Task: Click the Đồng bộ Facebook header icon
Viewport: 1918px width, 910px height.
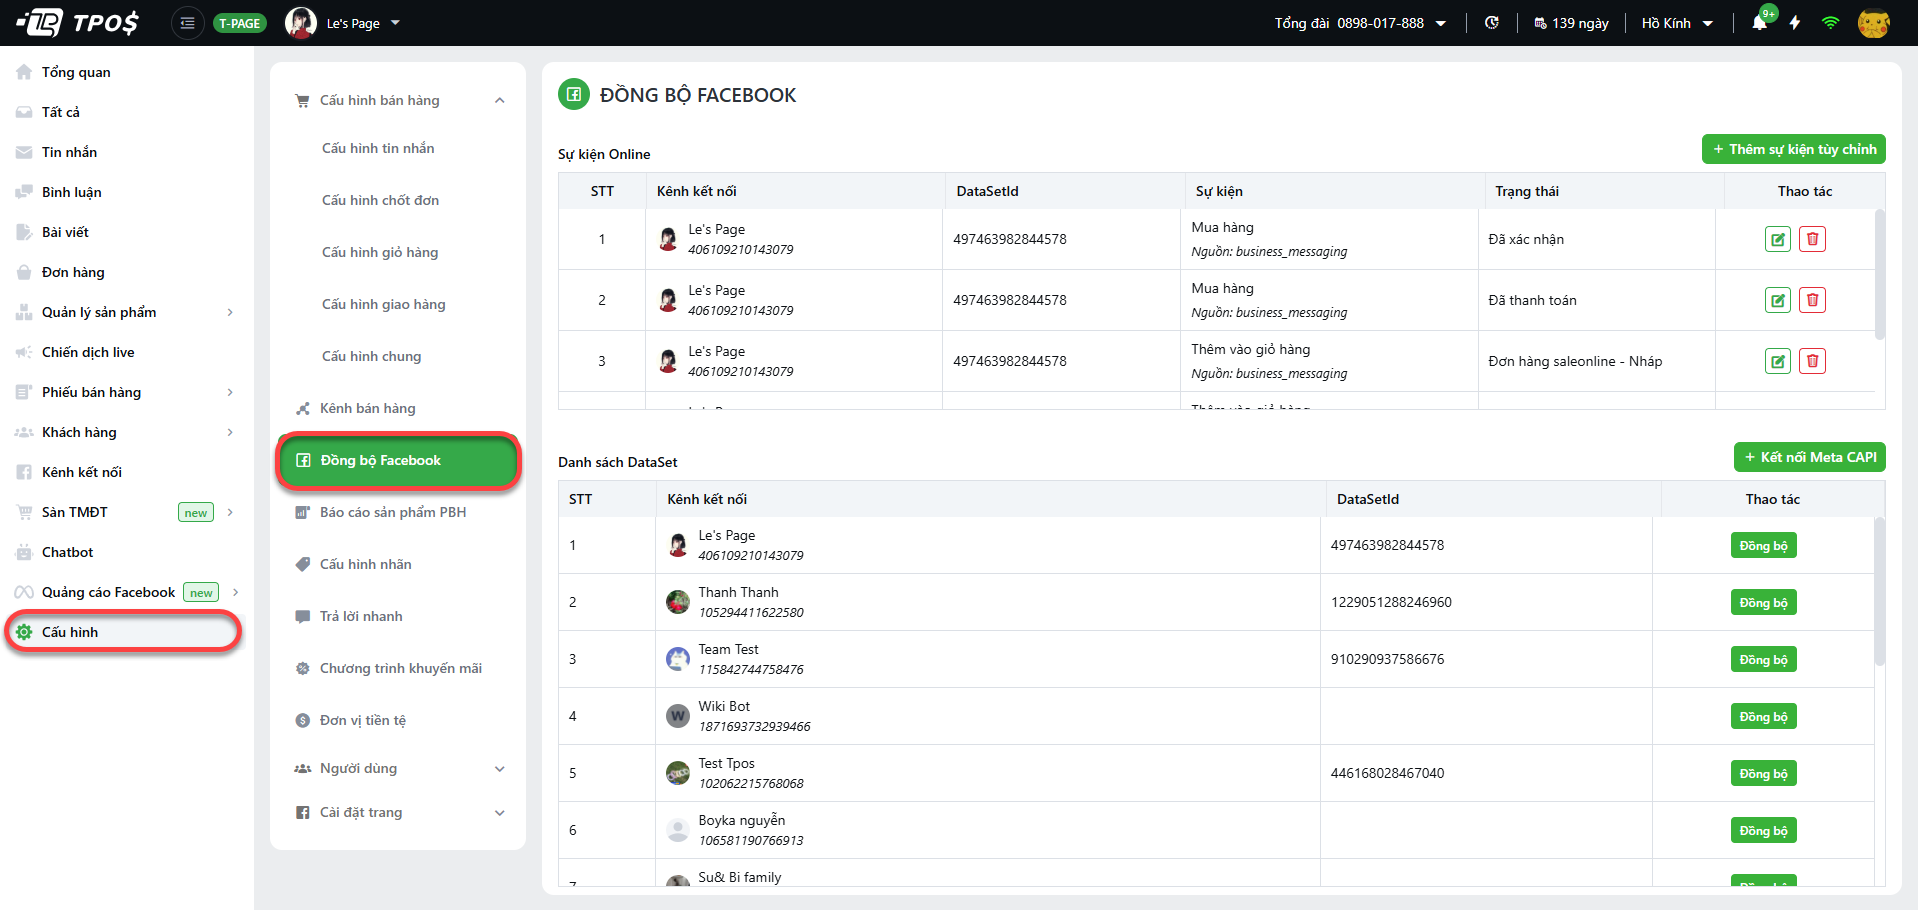Action: click(x=573, y=95)
